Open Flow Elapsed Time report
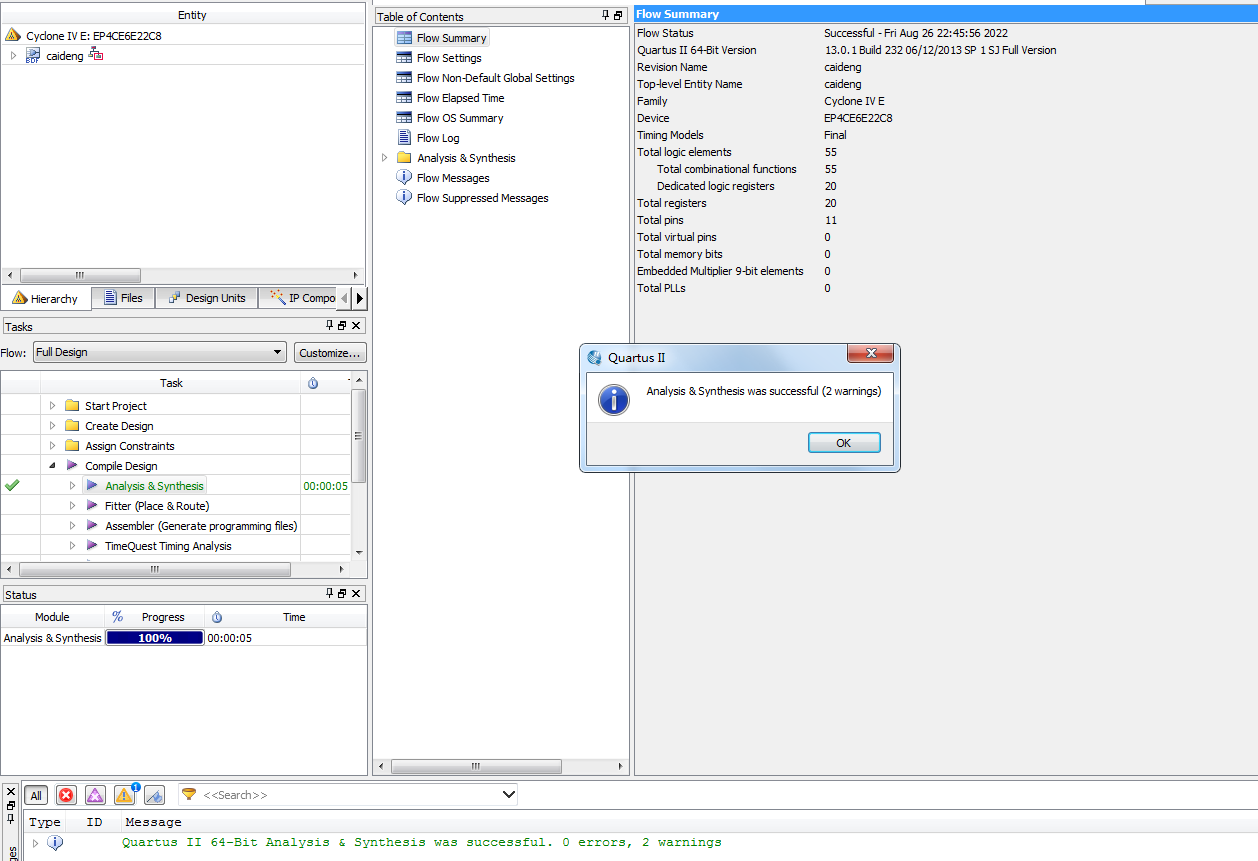 click(460, 98)
